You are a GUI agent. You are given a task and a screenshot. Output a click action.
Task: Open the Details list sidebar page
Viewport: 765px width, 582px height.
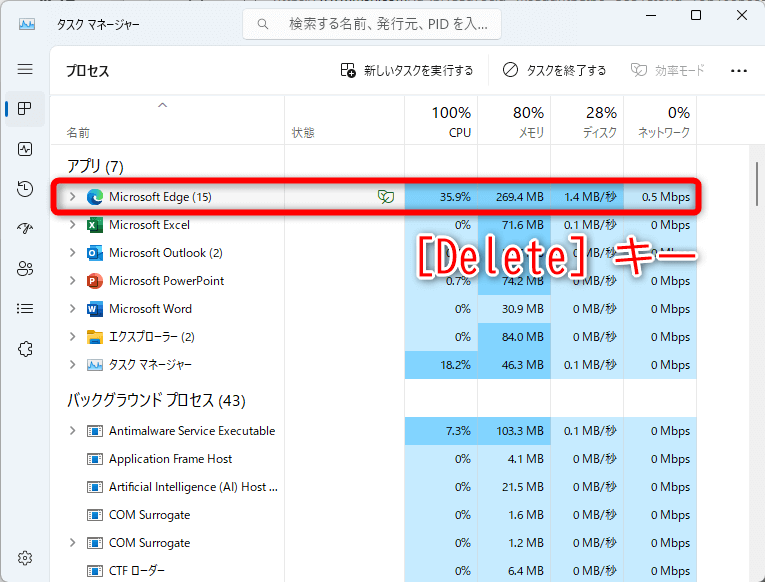pyautogui.click(x=25, y=308)
